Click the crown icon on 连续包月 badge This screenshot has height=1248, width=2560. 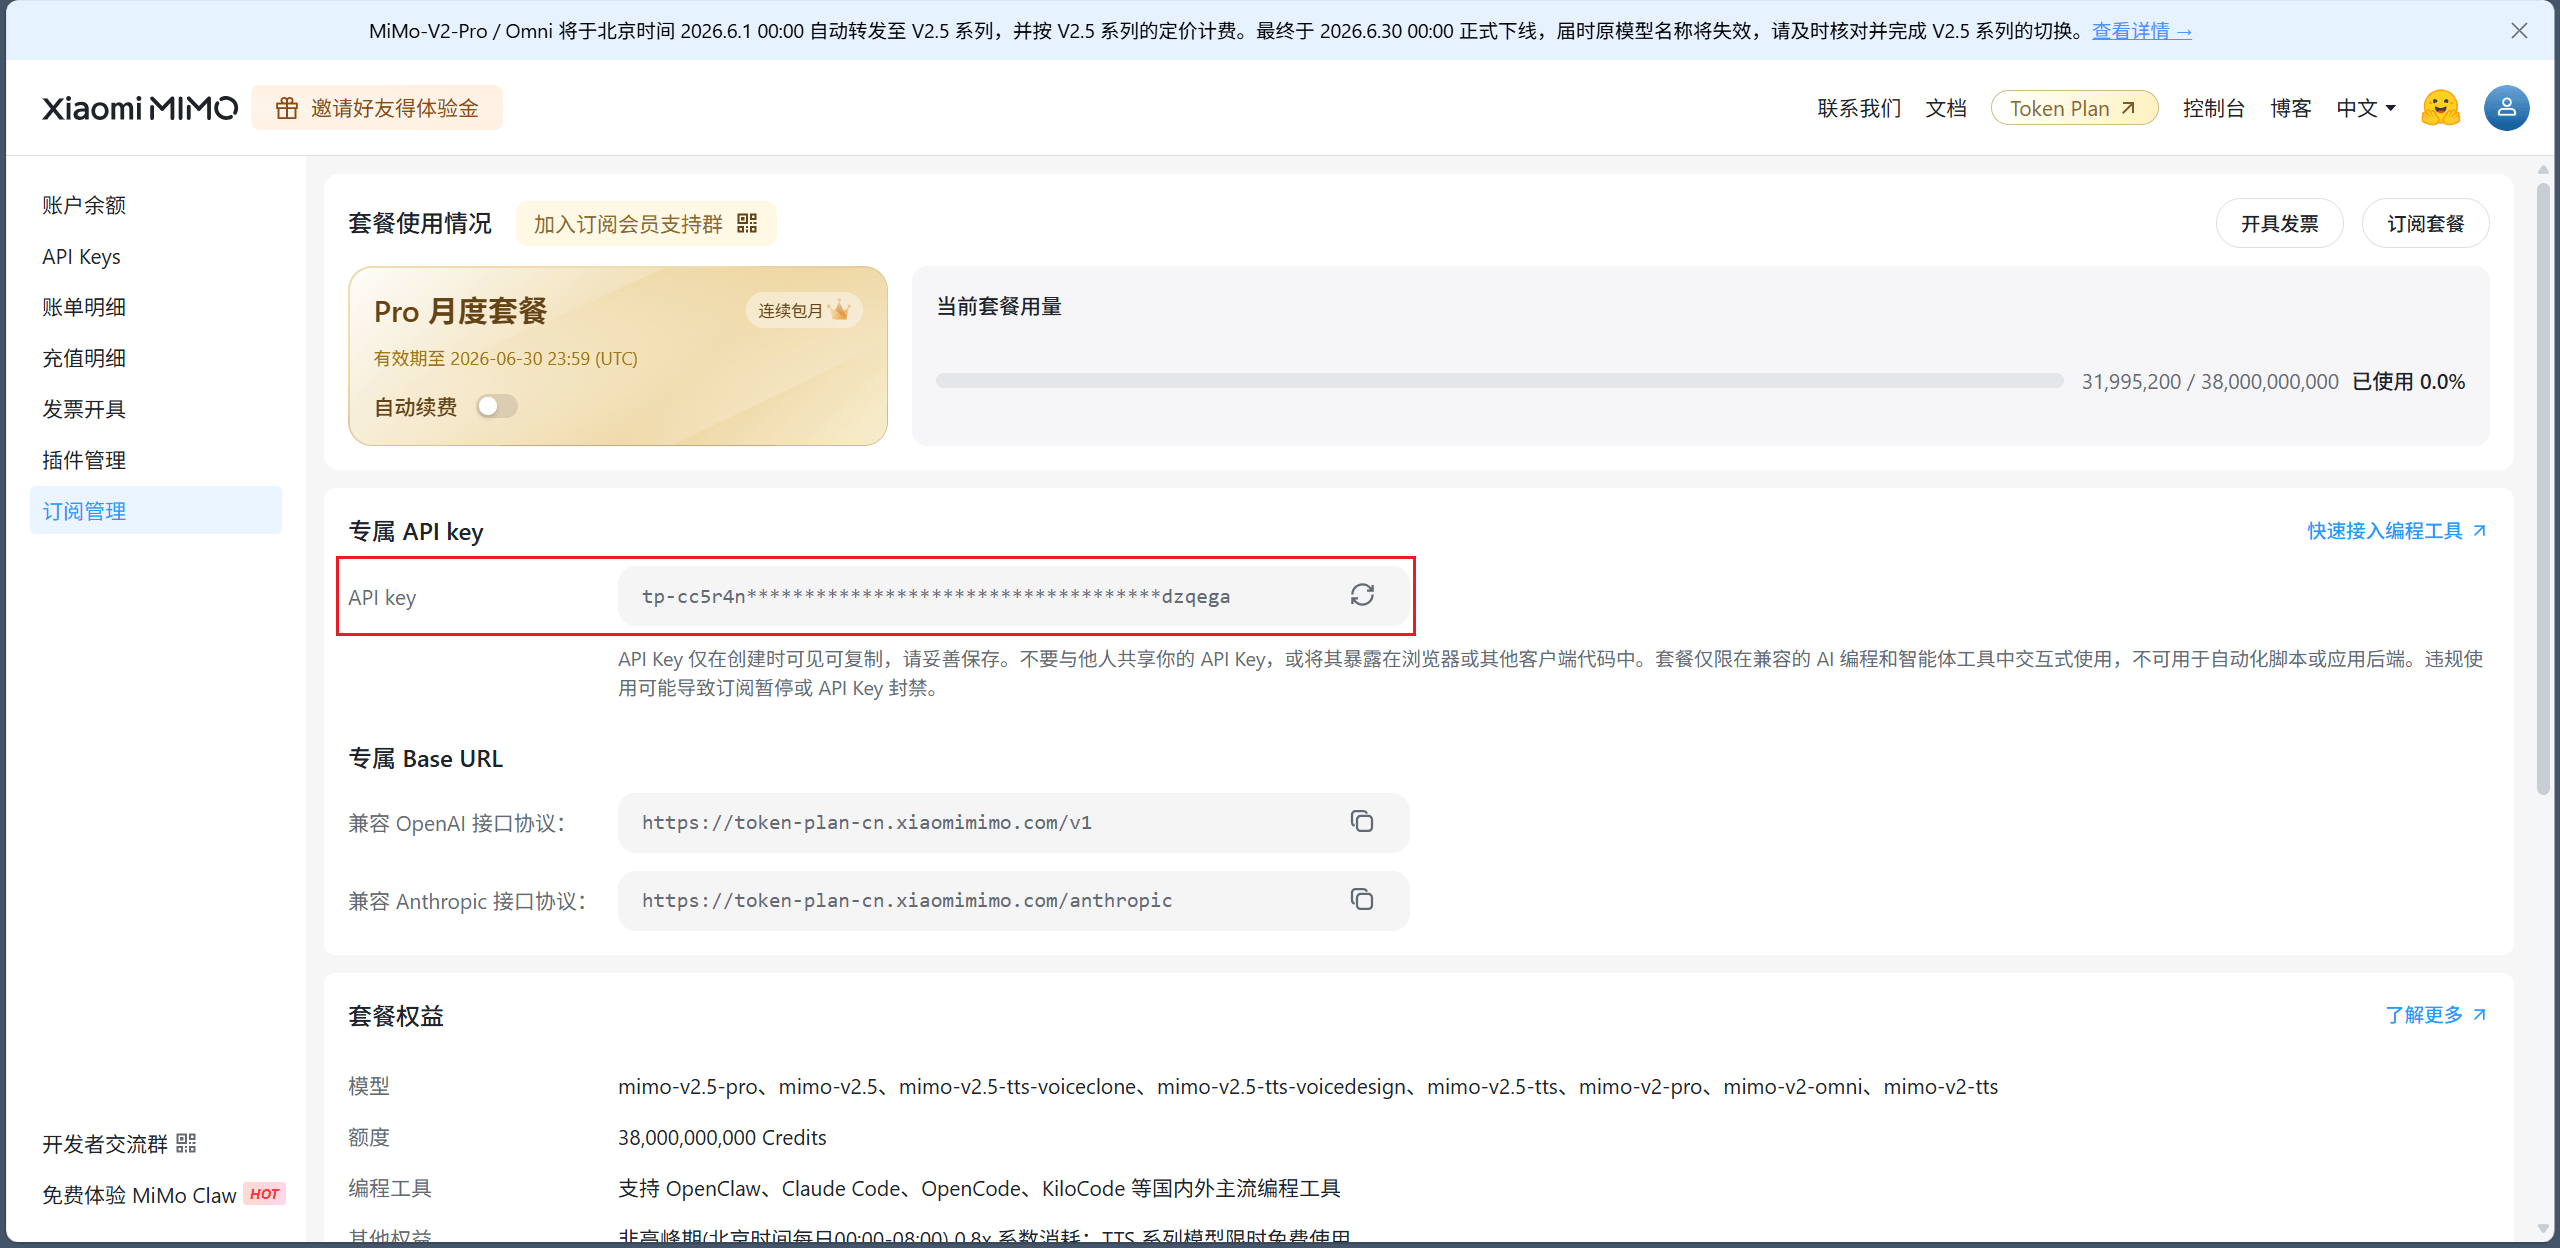tap(840, 310)
